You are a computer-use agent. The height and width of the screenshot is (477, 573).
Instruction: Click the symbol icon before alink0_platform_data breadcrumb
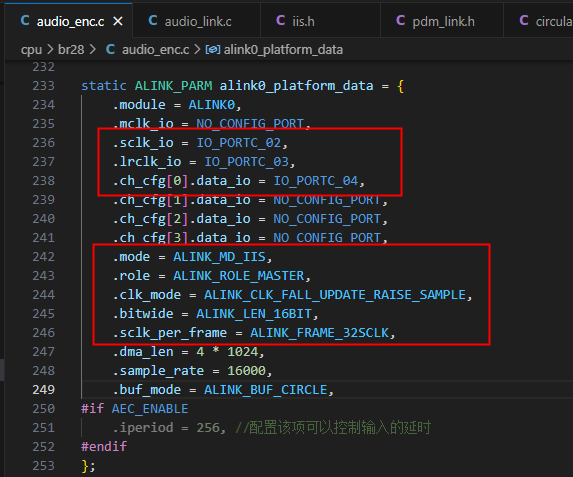213,49
